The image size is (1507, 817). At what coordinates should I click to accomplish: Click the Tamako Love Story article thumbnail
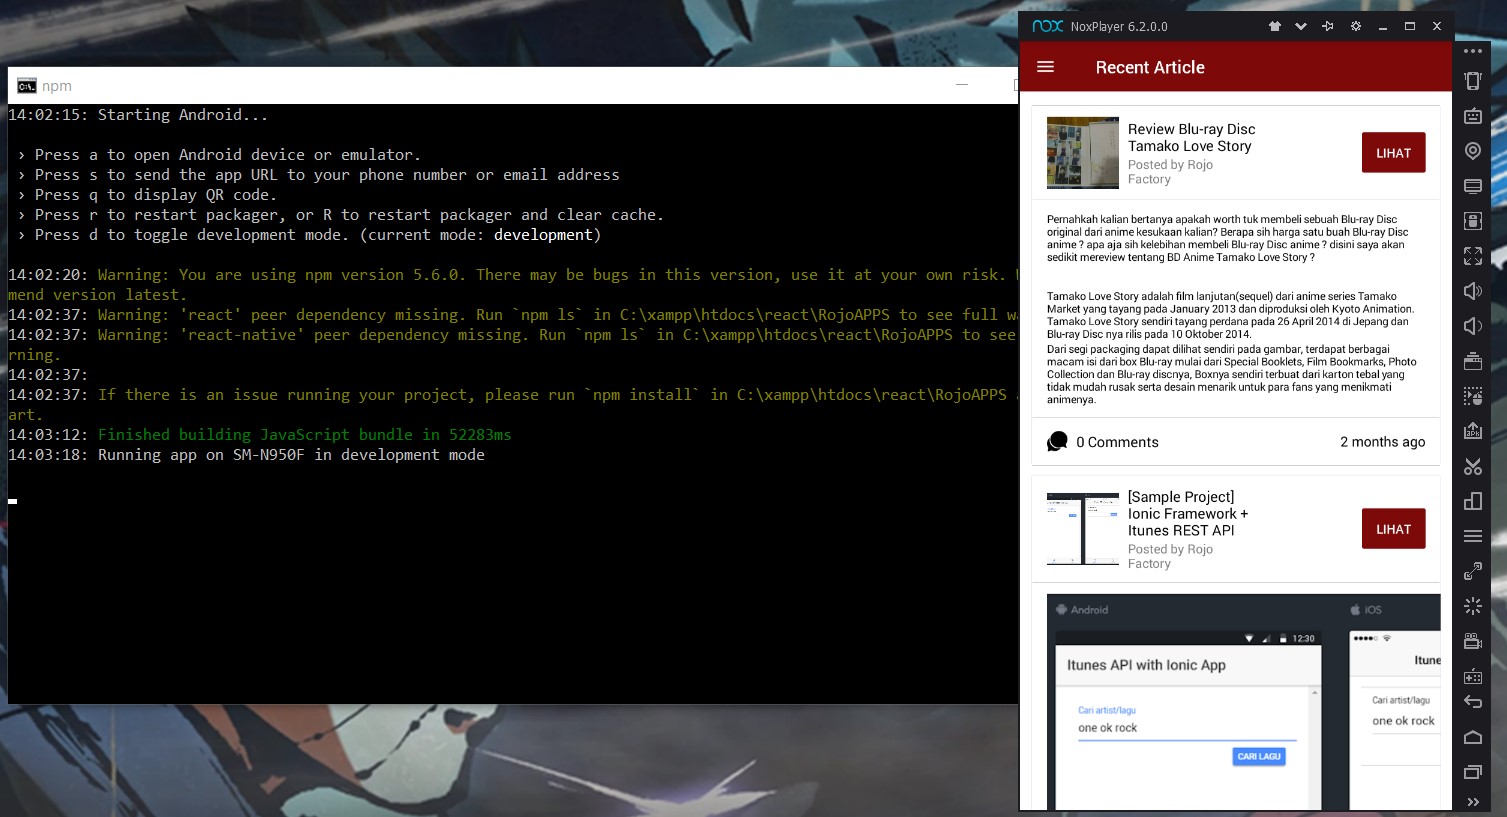[x=1083, y=153]
